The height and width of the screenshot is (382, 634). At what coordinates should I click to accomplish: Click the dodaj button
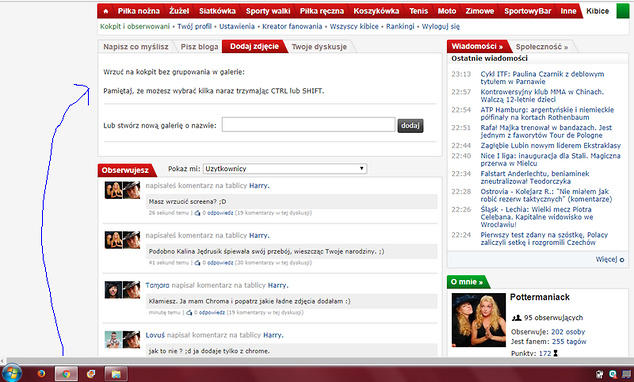pos(410,126)
